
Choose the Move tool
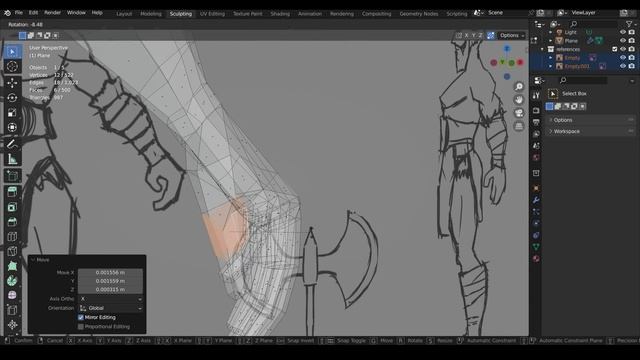click(x=12, y=83)
